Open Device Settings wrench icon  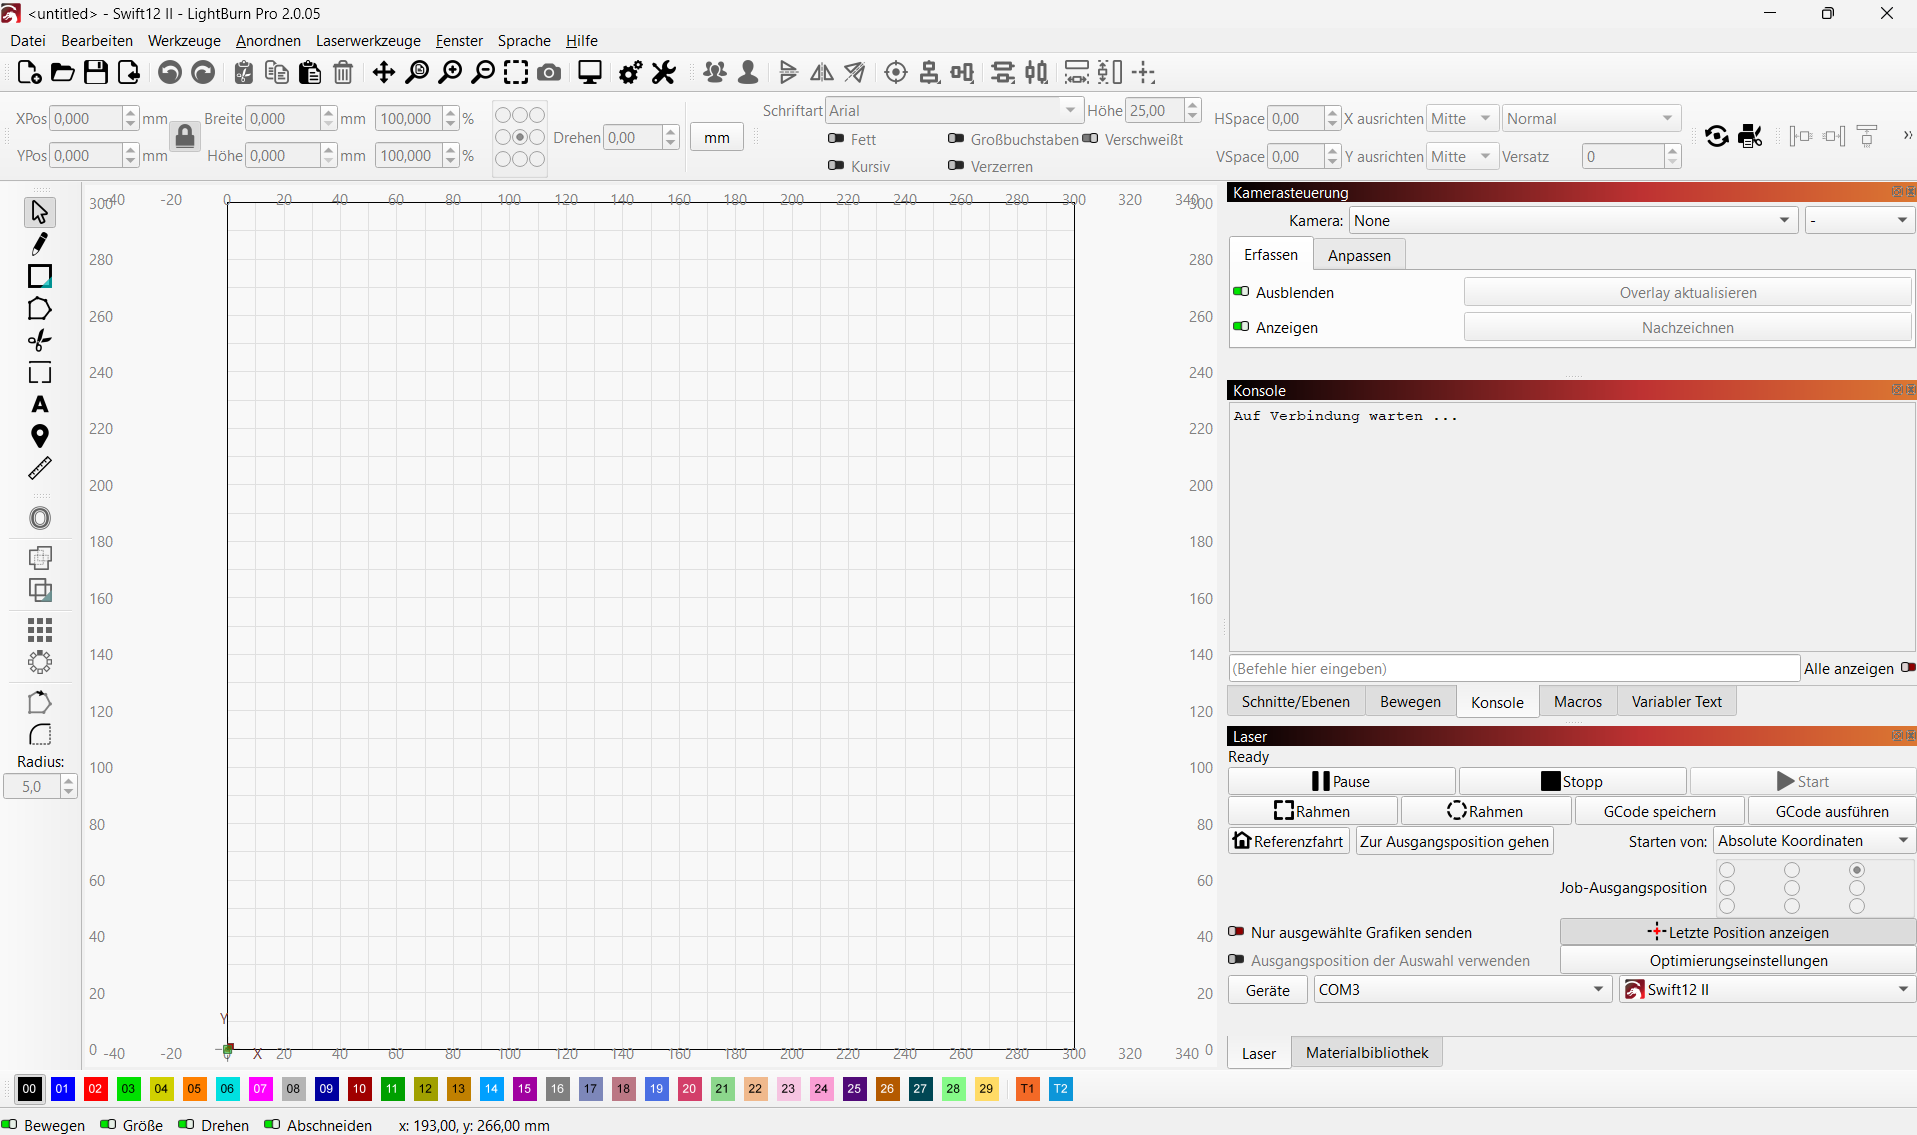664,73
